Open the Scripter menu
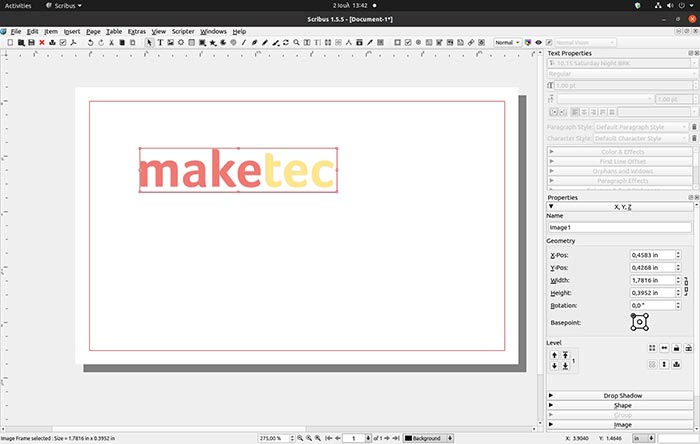Screen dimensions: 700x444 tap(183, 31)
